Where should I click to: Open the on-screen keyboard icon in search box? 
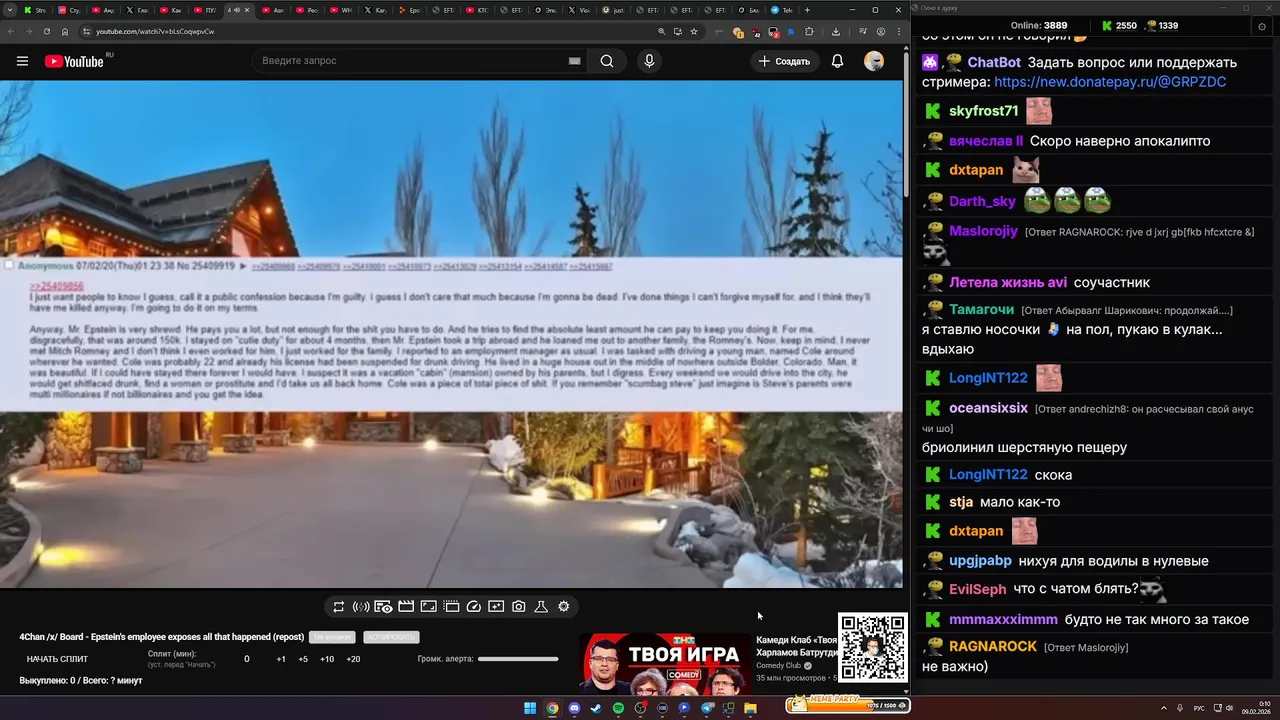coord(574,61)
